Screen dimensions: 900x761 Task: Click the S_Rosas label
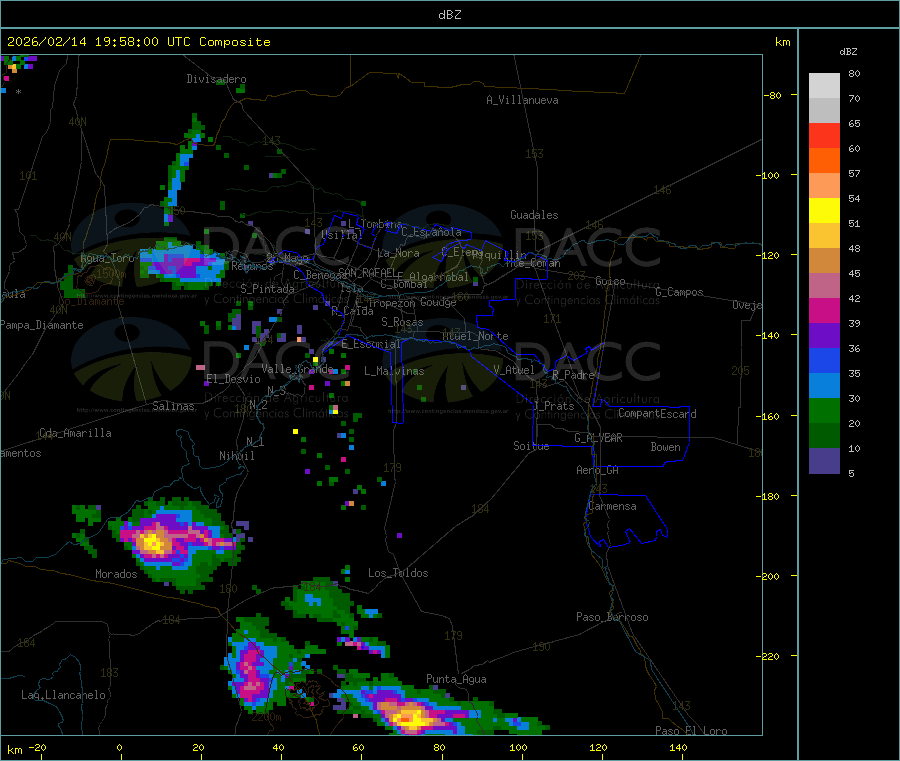(402, 322)
